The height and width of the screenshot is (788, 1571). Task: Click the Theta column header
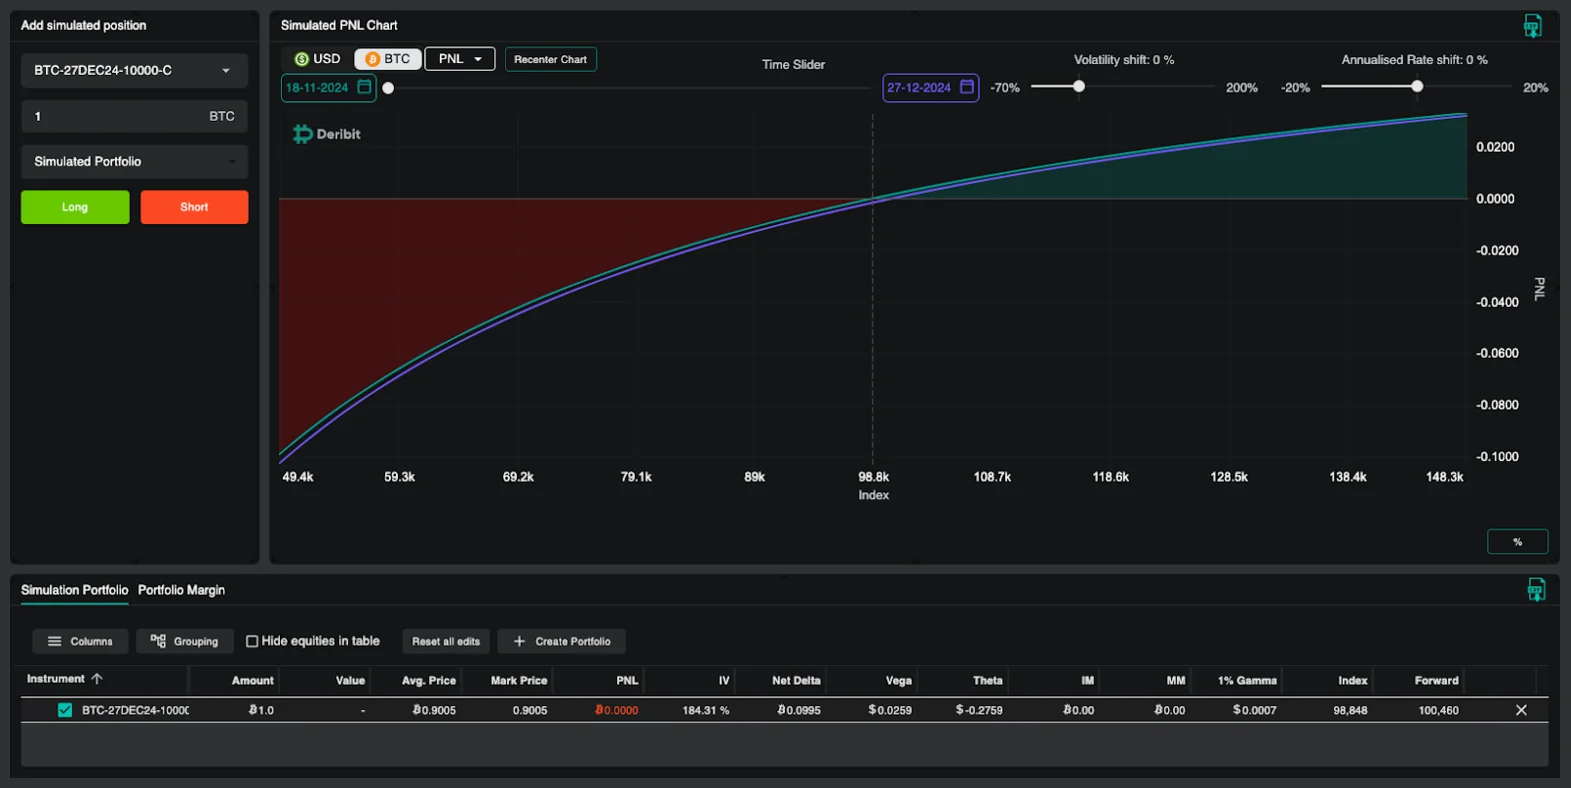pos(988,680)
